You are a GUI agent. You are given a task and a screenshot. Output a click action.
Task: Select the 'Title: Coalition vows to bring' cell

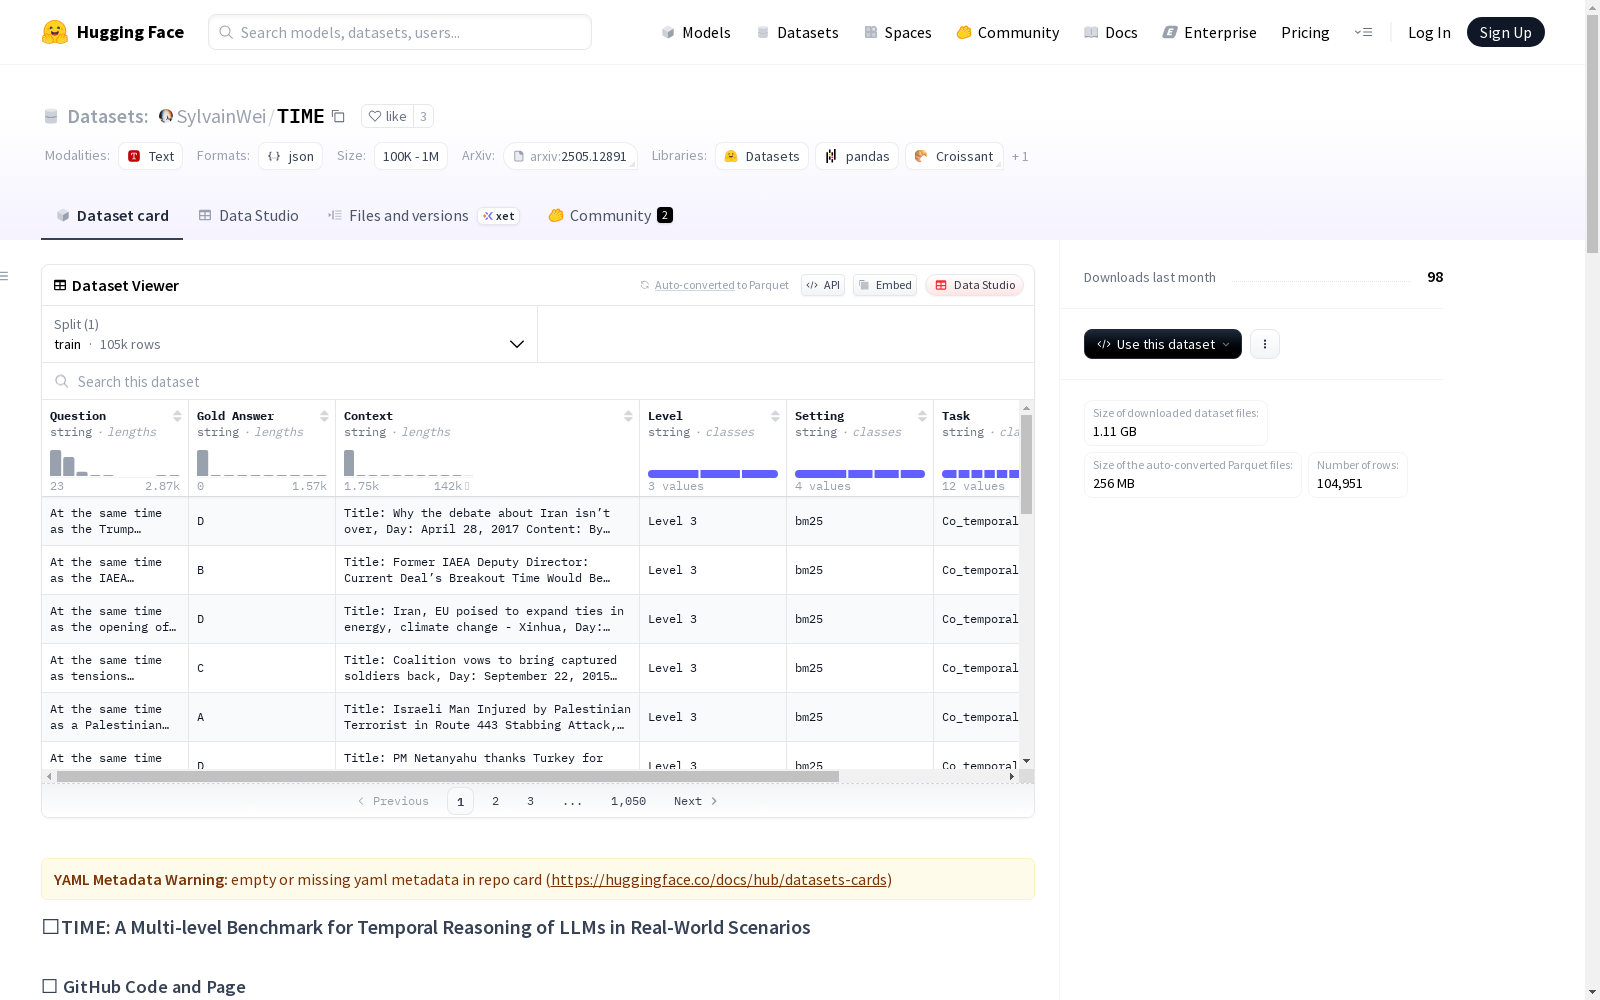[x=487, y=668]
